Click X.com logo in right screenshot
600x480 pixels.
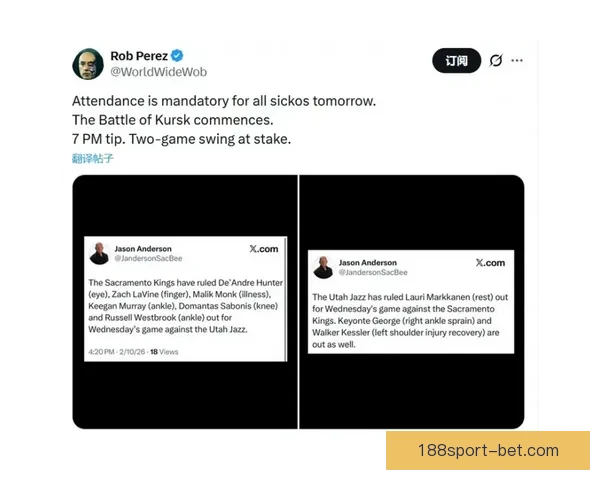point(490,263)
